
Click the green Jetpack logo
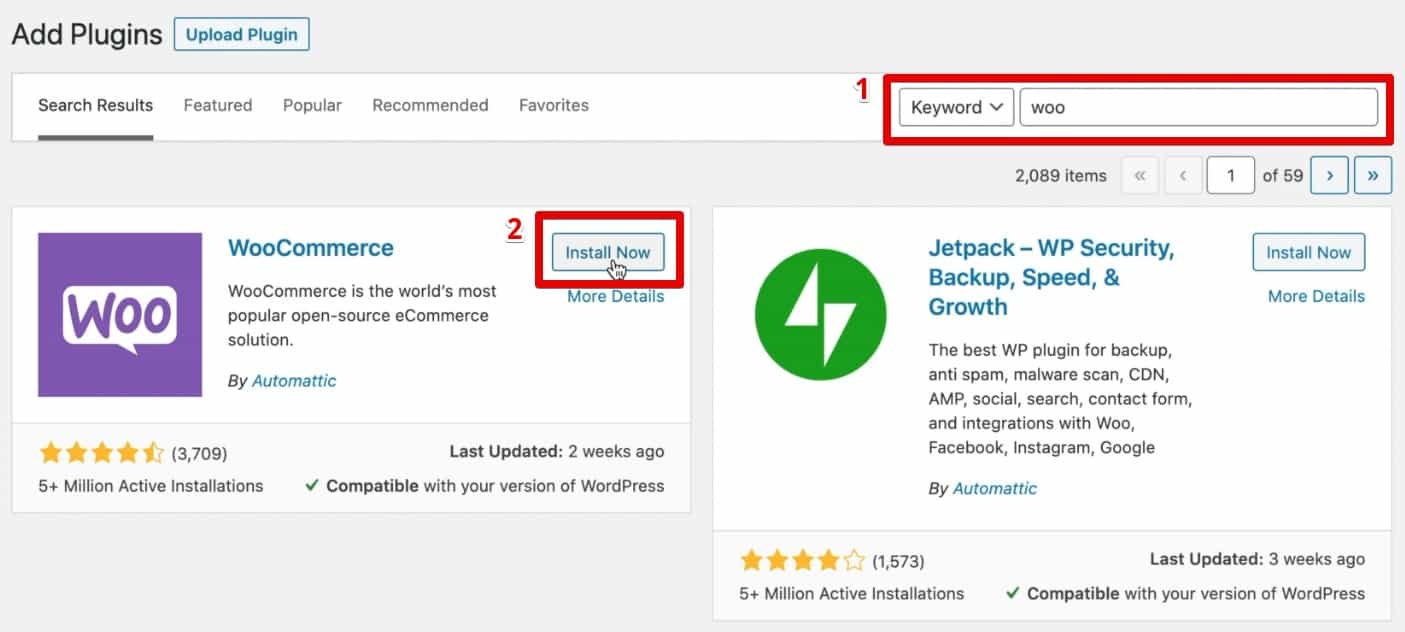pos(820,315)
